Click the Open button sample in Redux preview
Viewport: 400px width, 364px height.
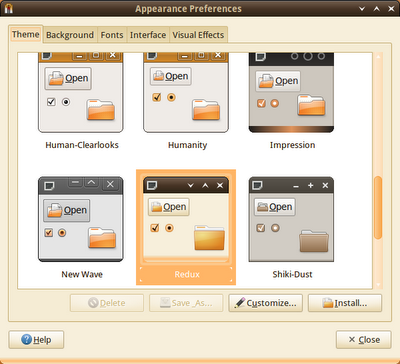coord(169,207)
